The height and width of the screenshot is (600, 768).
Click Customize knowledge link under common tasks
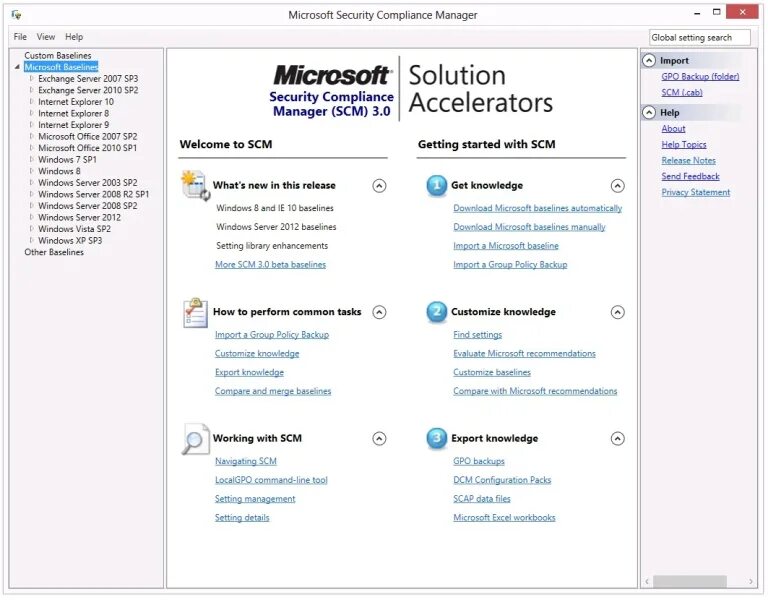pos(257,354)
